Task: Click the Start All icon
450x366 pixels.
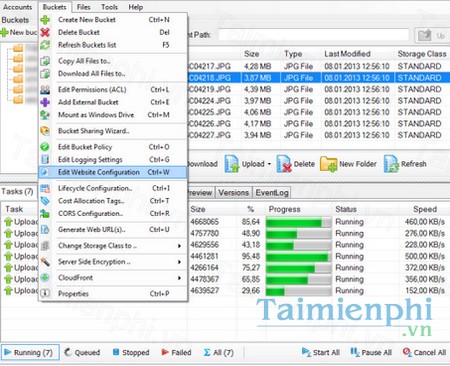Action: [306, 352]
